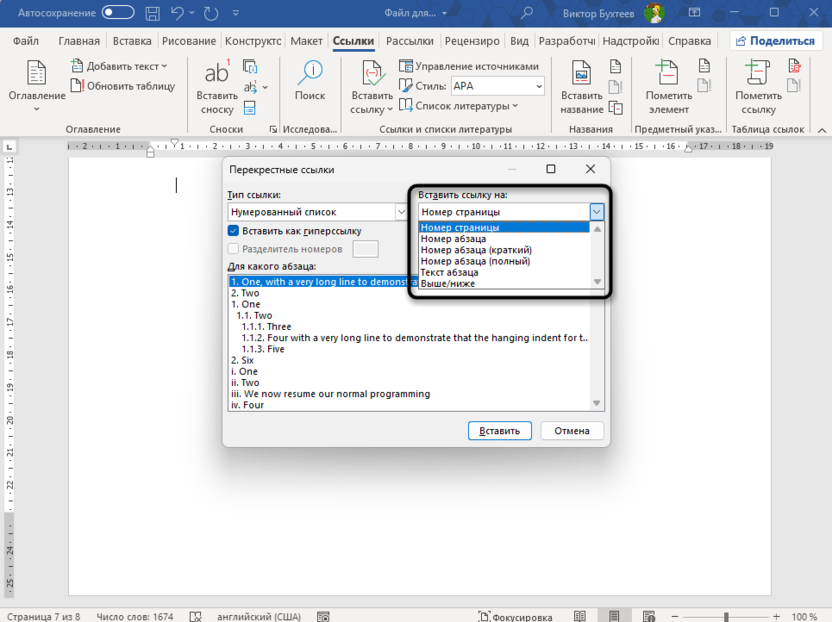The width and height of the screenshot is (832, 622).
Task: Click the Фокусировка button in status bar
Action: (515, 617)
